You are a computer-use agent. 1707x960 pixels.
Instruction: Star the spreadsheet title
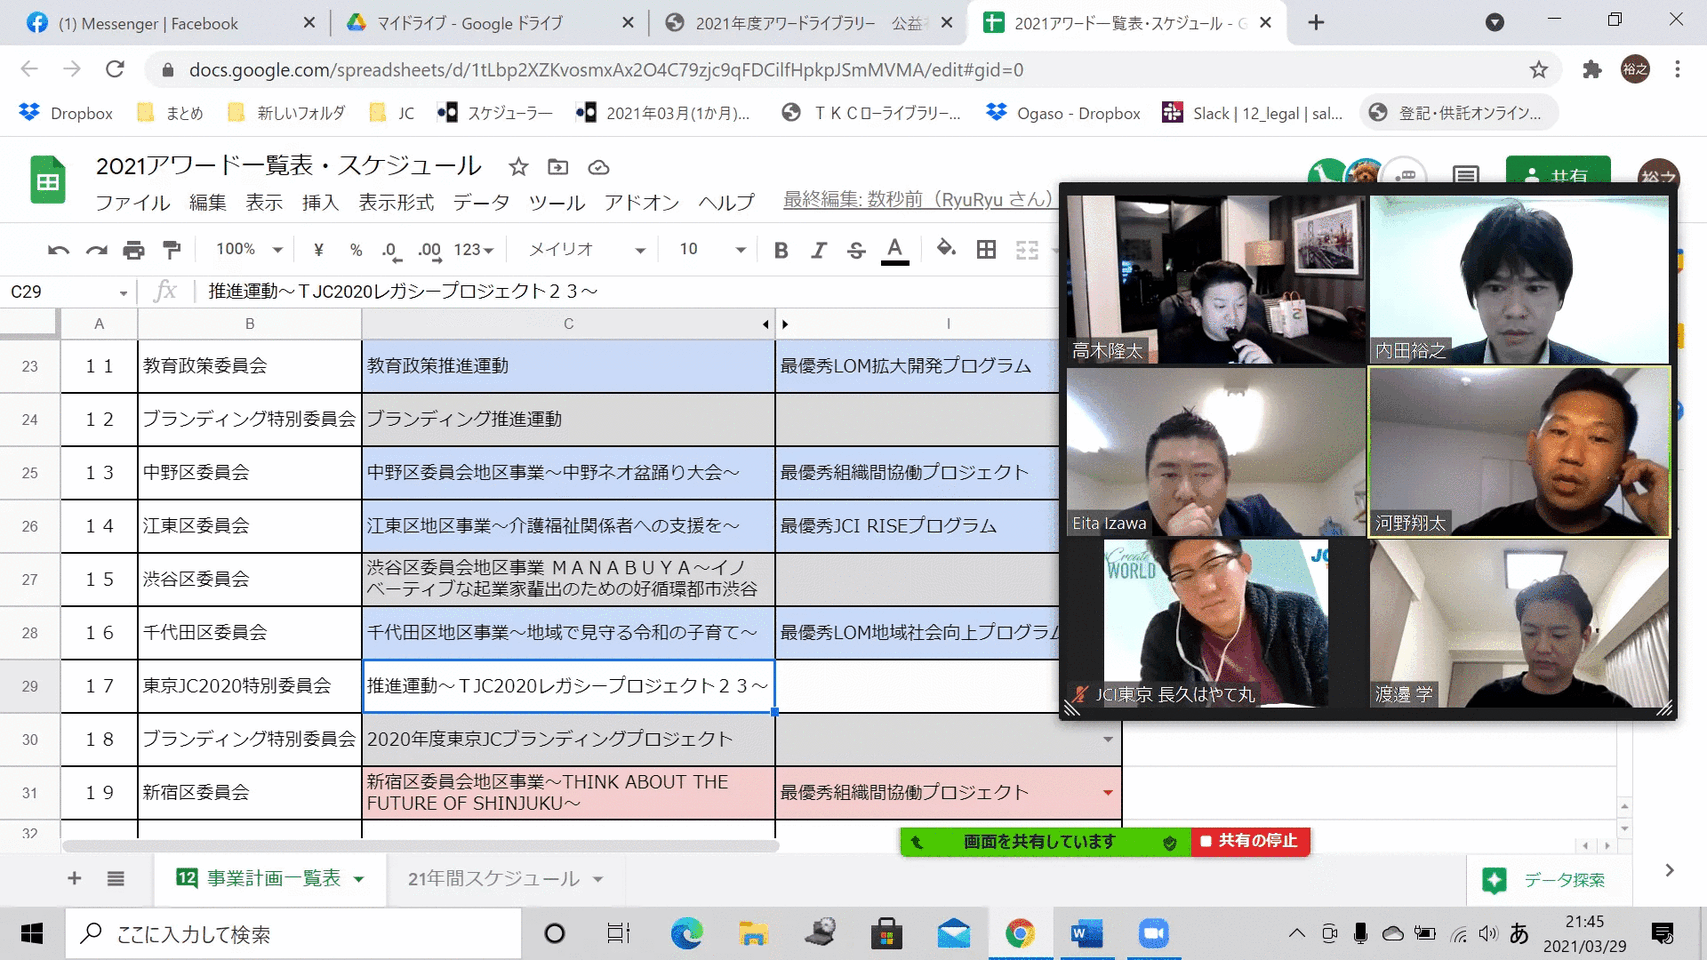pyautogui.click(x=518, y=167)
